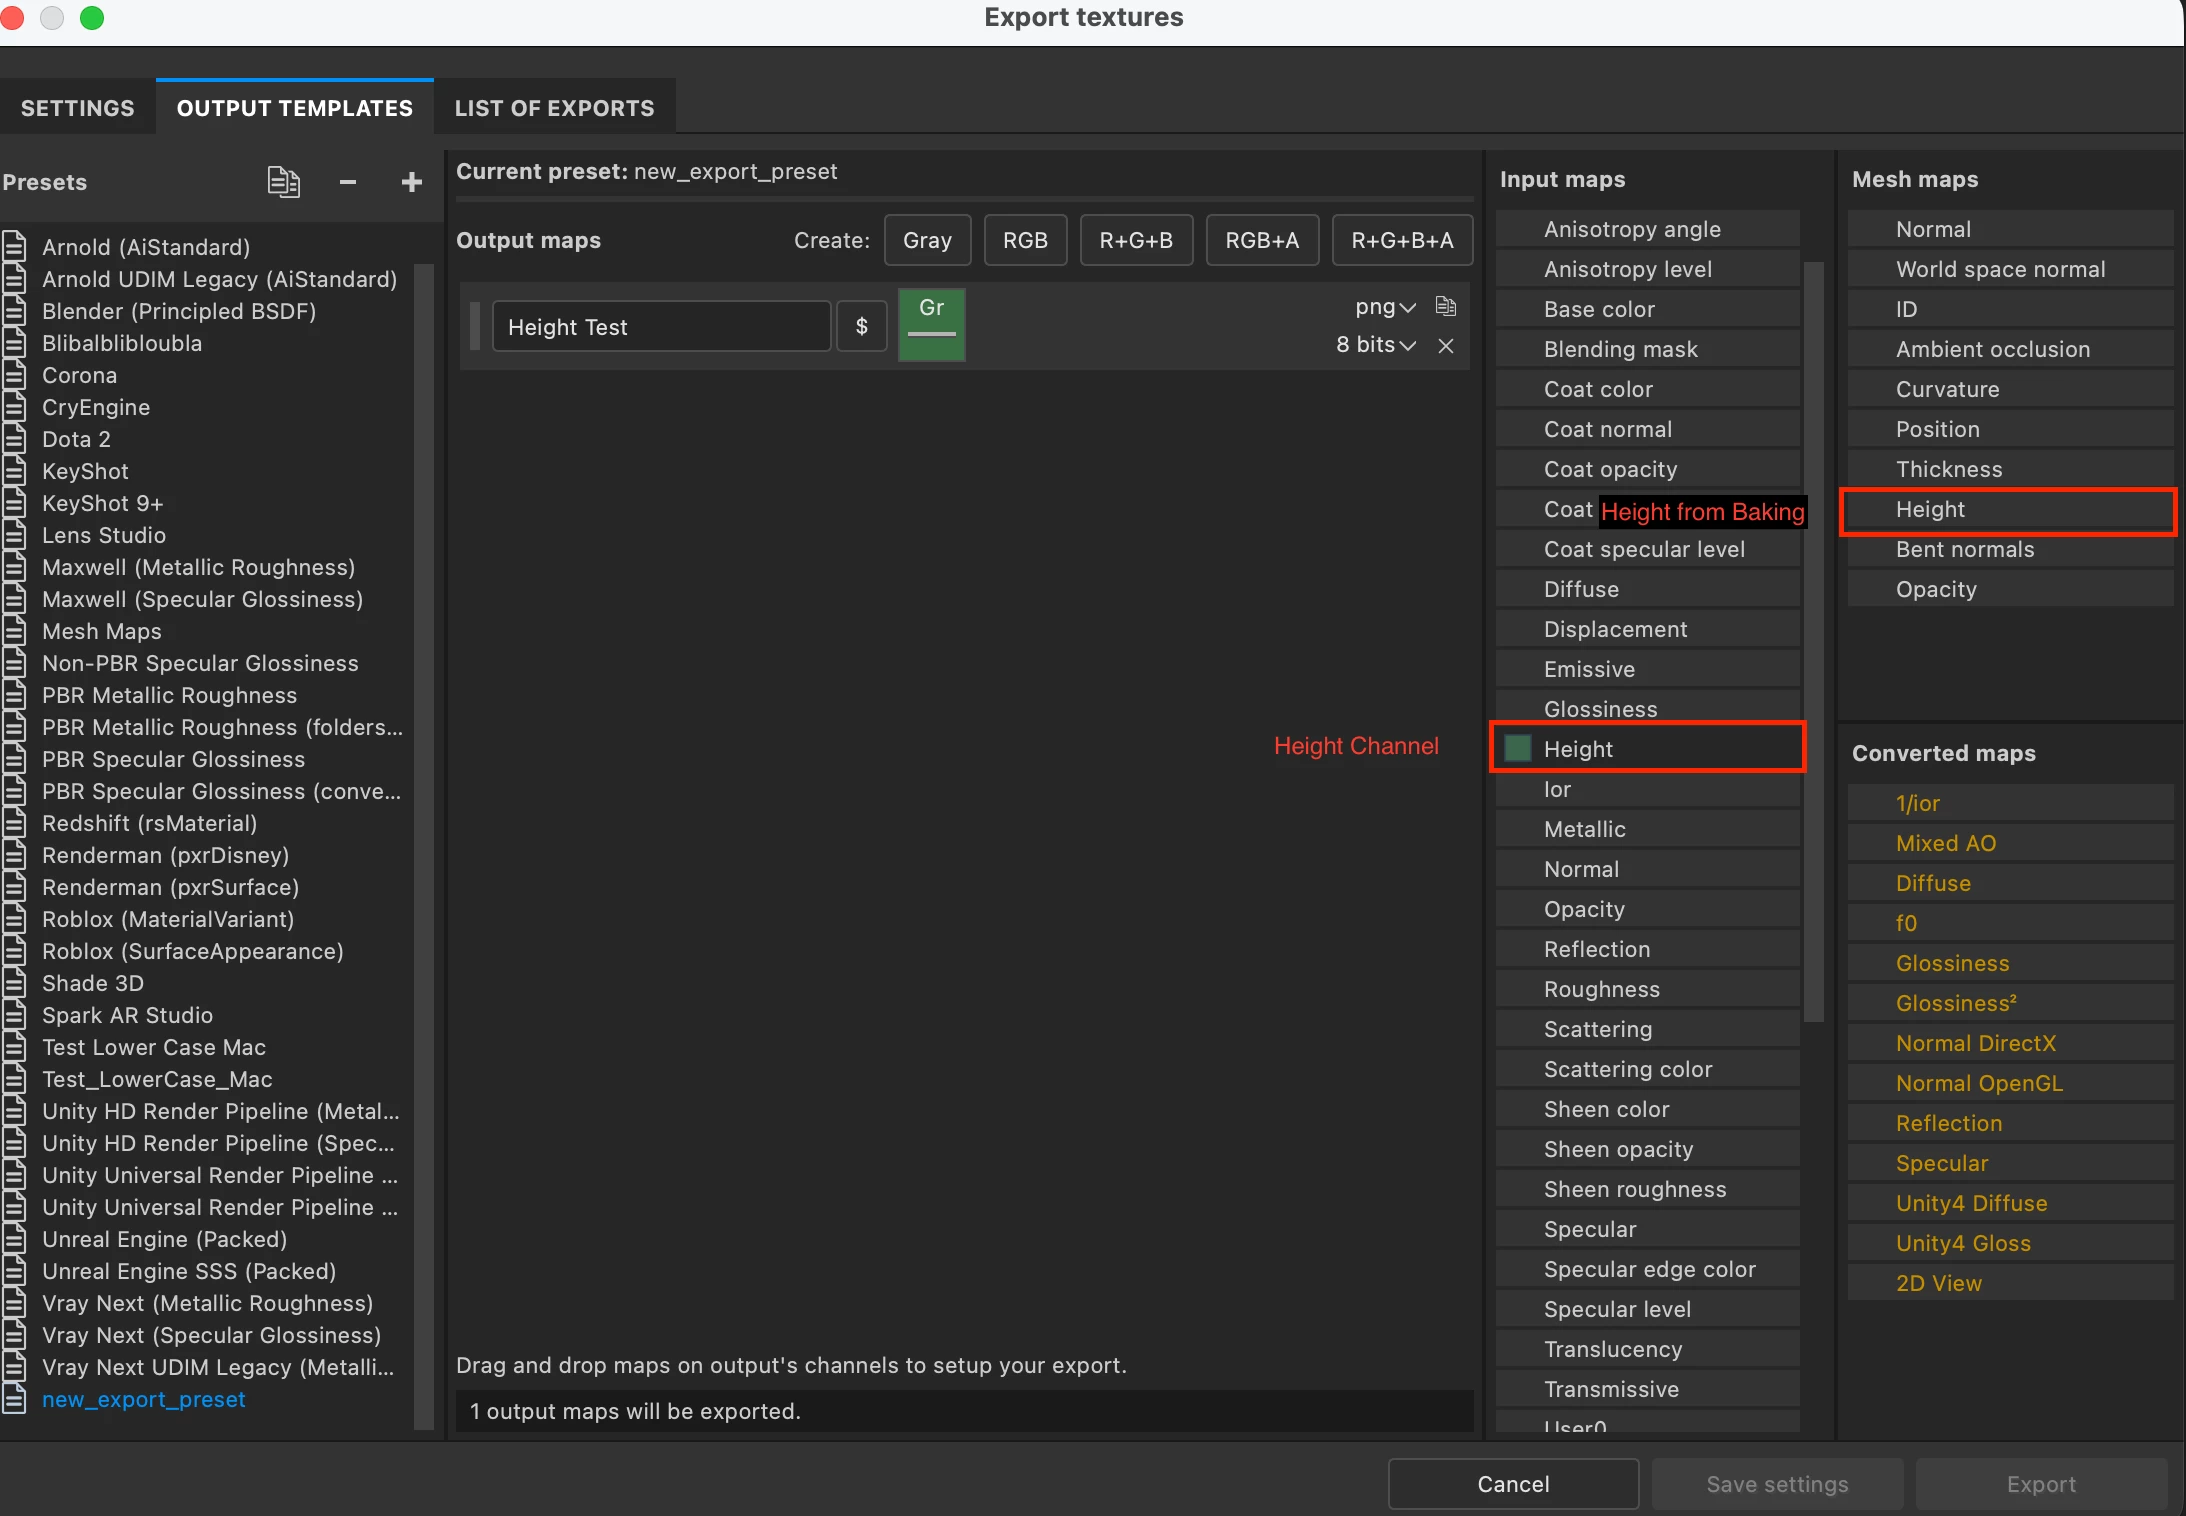Switch to the Settings tab
The height and width of the screenshot is (1516, 2186).
point(77,108)
